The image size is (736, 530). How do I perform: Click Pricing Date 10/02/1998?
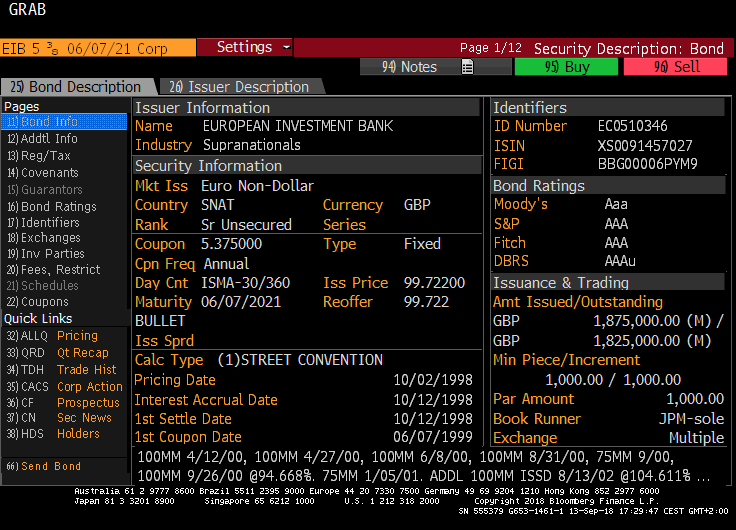(x=433, y=380)
